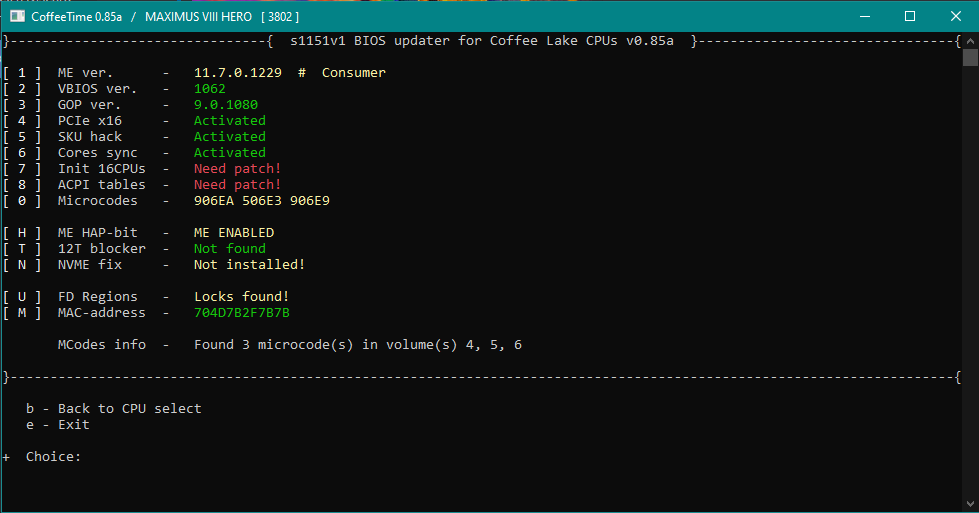Click the GOP version 9.0.1080
This screenshot has height=513, width=979.
(x=225, y=105)
